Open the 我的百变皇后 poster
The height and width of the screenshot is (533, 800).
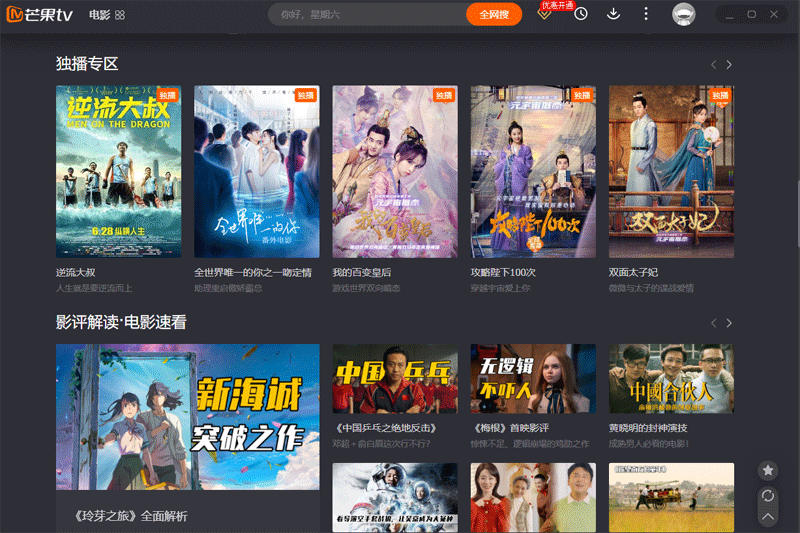pyautogui.click(x=395, y=171)
